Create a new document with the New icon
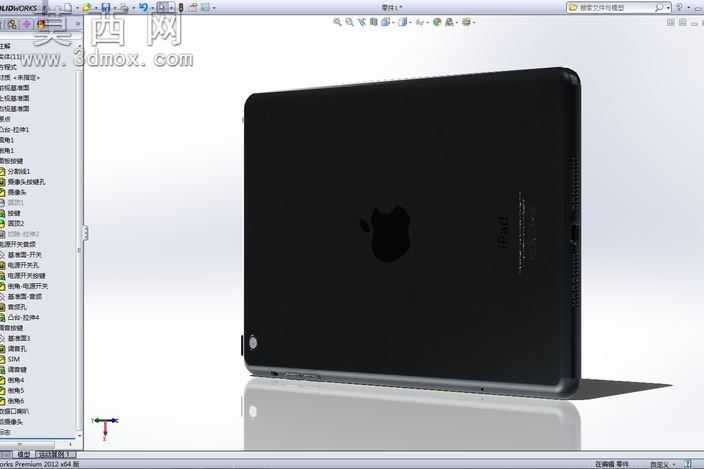The width and height of the screenshot is (704, 469). [x=67, y=8]
